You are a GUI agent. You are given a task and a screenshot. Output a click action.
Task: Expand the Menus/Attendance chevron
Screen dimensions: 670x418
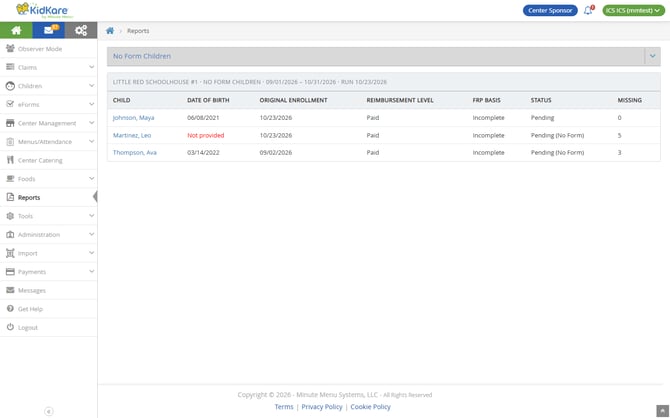point(91,141)
